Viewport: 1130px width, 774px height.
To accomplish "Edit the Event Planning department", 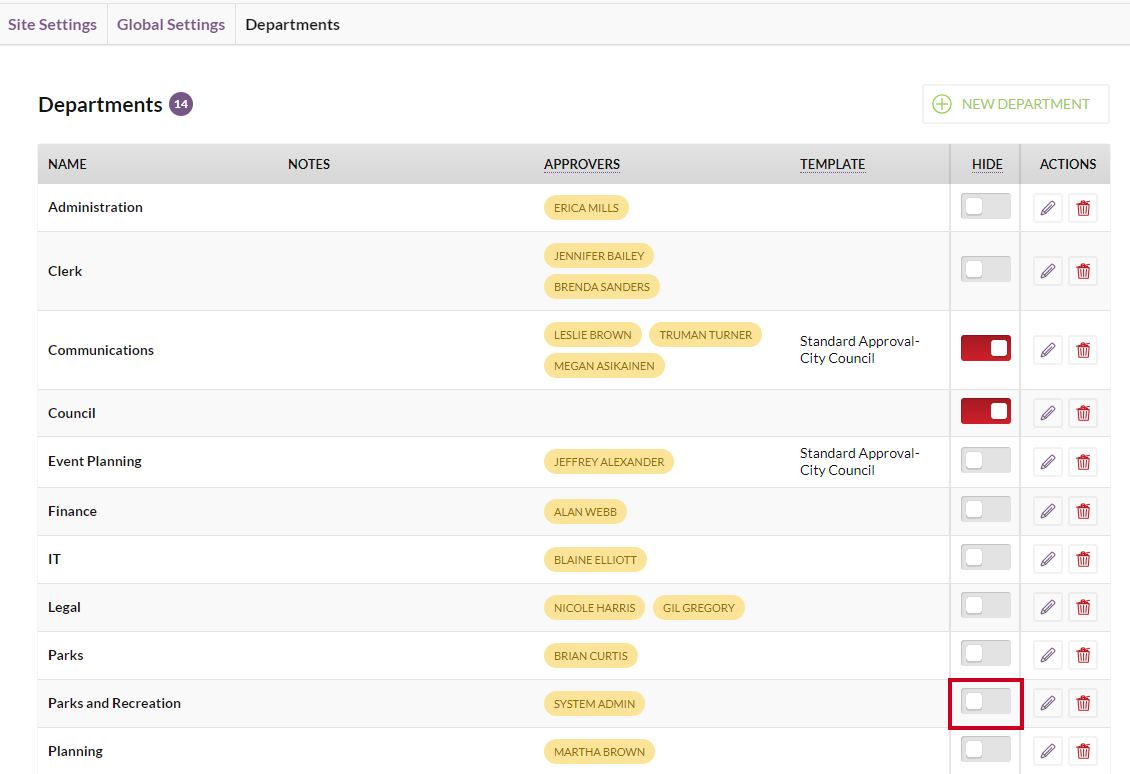I will pyautogui.click(x=1048, y=462).
